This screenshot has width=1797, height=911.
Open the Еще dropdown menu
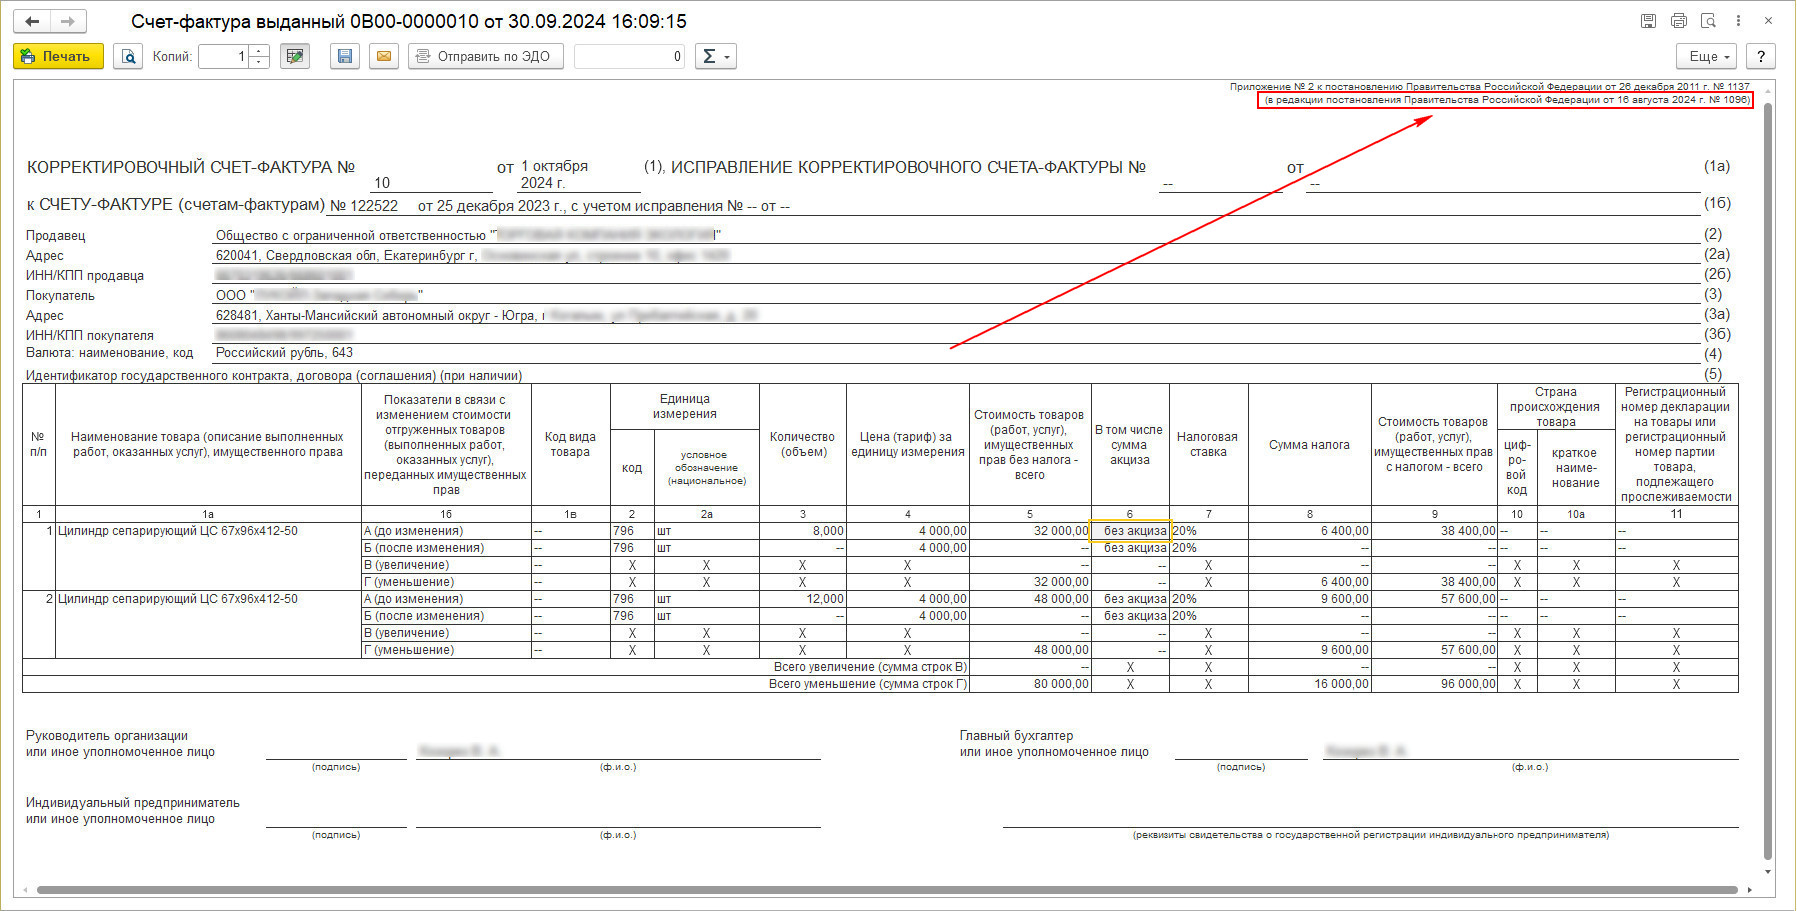pos(1707,56)
